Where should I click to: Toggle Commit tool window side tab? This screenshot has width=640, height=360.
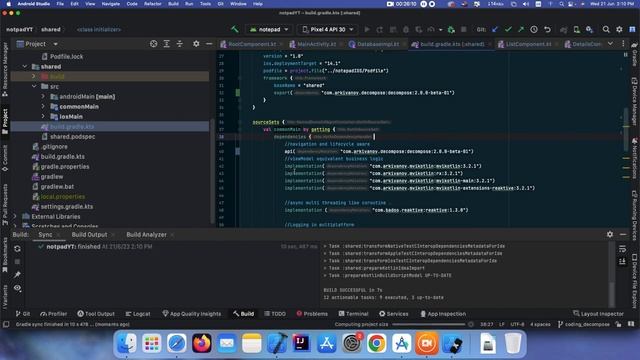5,158
